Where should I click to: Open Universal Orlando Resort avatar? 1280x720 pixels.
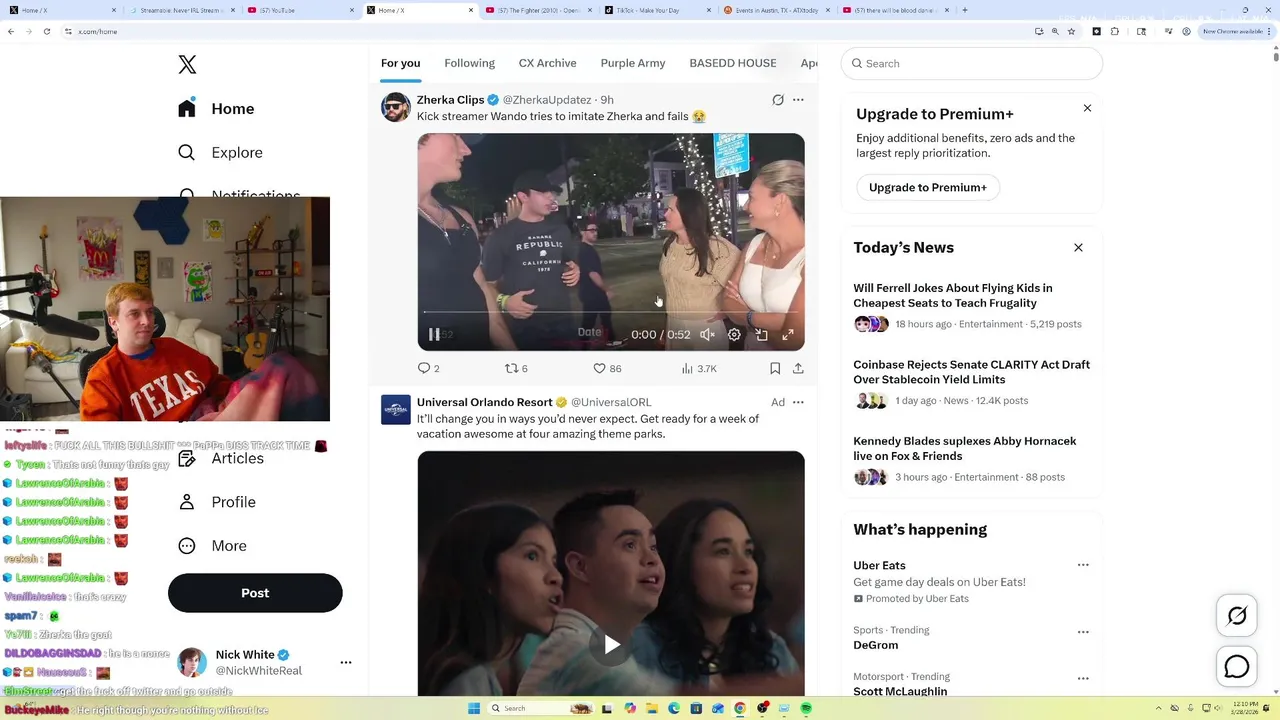[x=396, y=409]
